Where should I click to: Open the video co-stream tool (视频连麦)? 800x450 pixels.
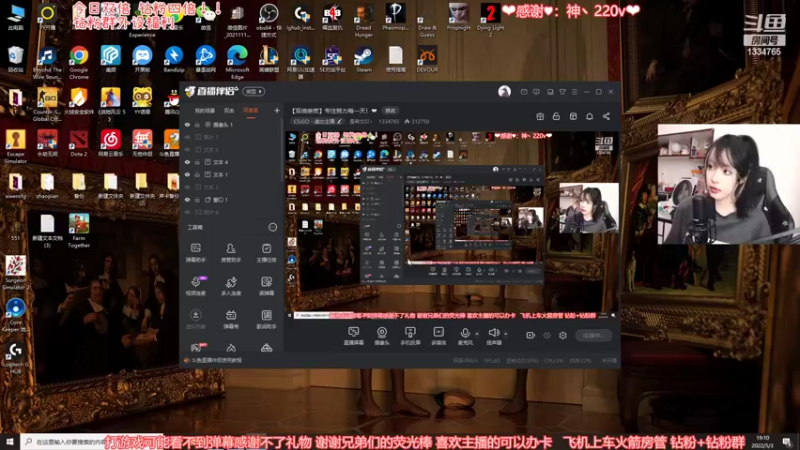pos(195,286)
